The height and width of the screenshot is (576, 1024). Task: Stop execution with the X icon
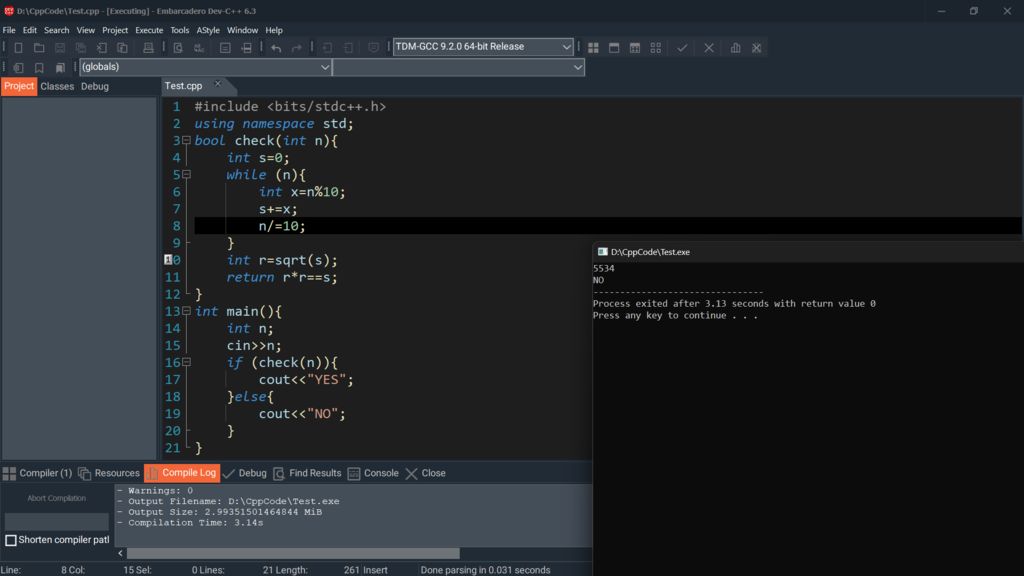click(x=709, y=48)
